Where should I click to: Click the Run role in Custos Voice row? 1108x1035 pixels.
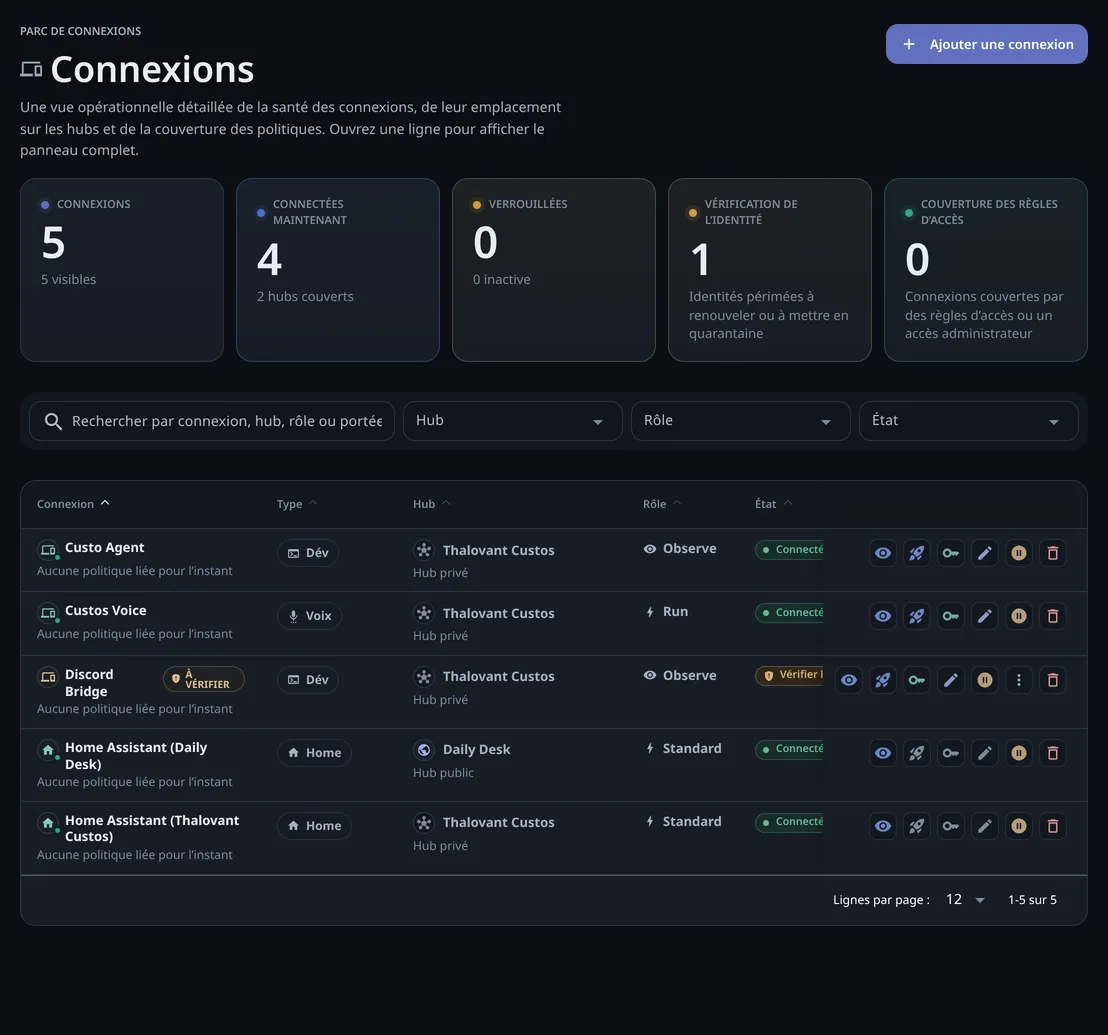click(666, 612)
